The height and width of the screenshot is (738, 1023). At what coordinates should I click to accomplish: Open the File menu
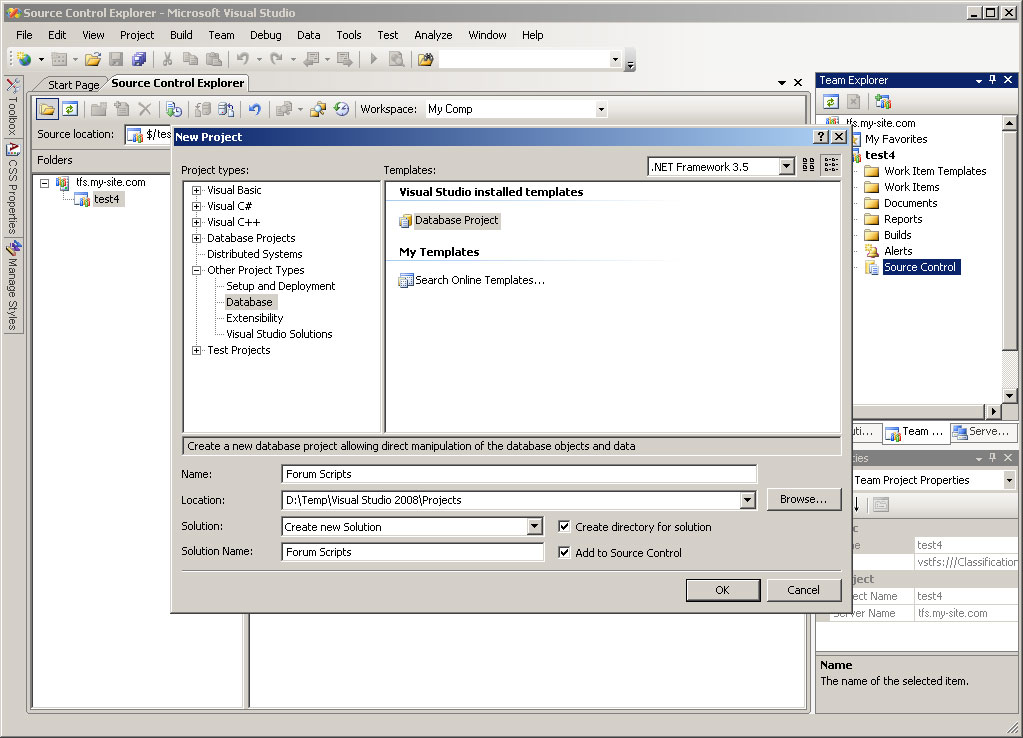pyautogui.click(x=24, y=35)
